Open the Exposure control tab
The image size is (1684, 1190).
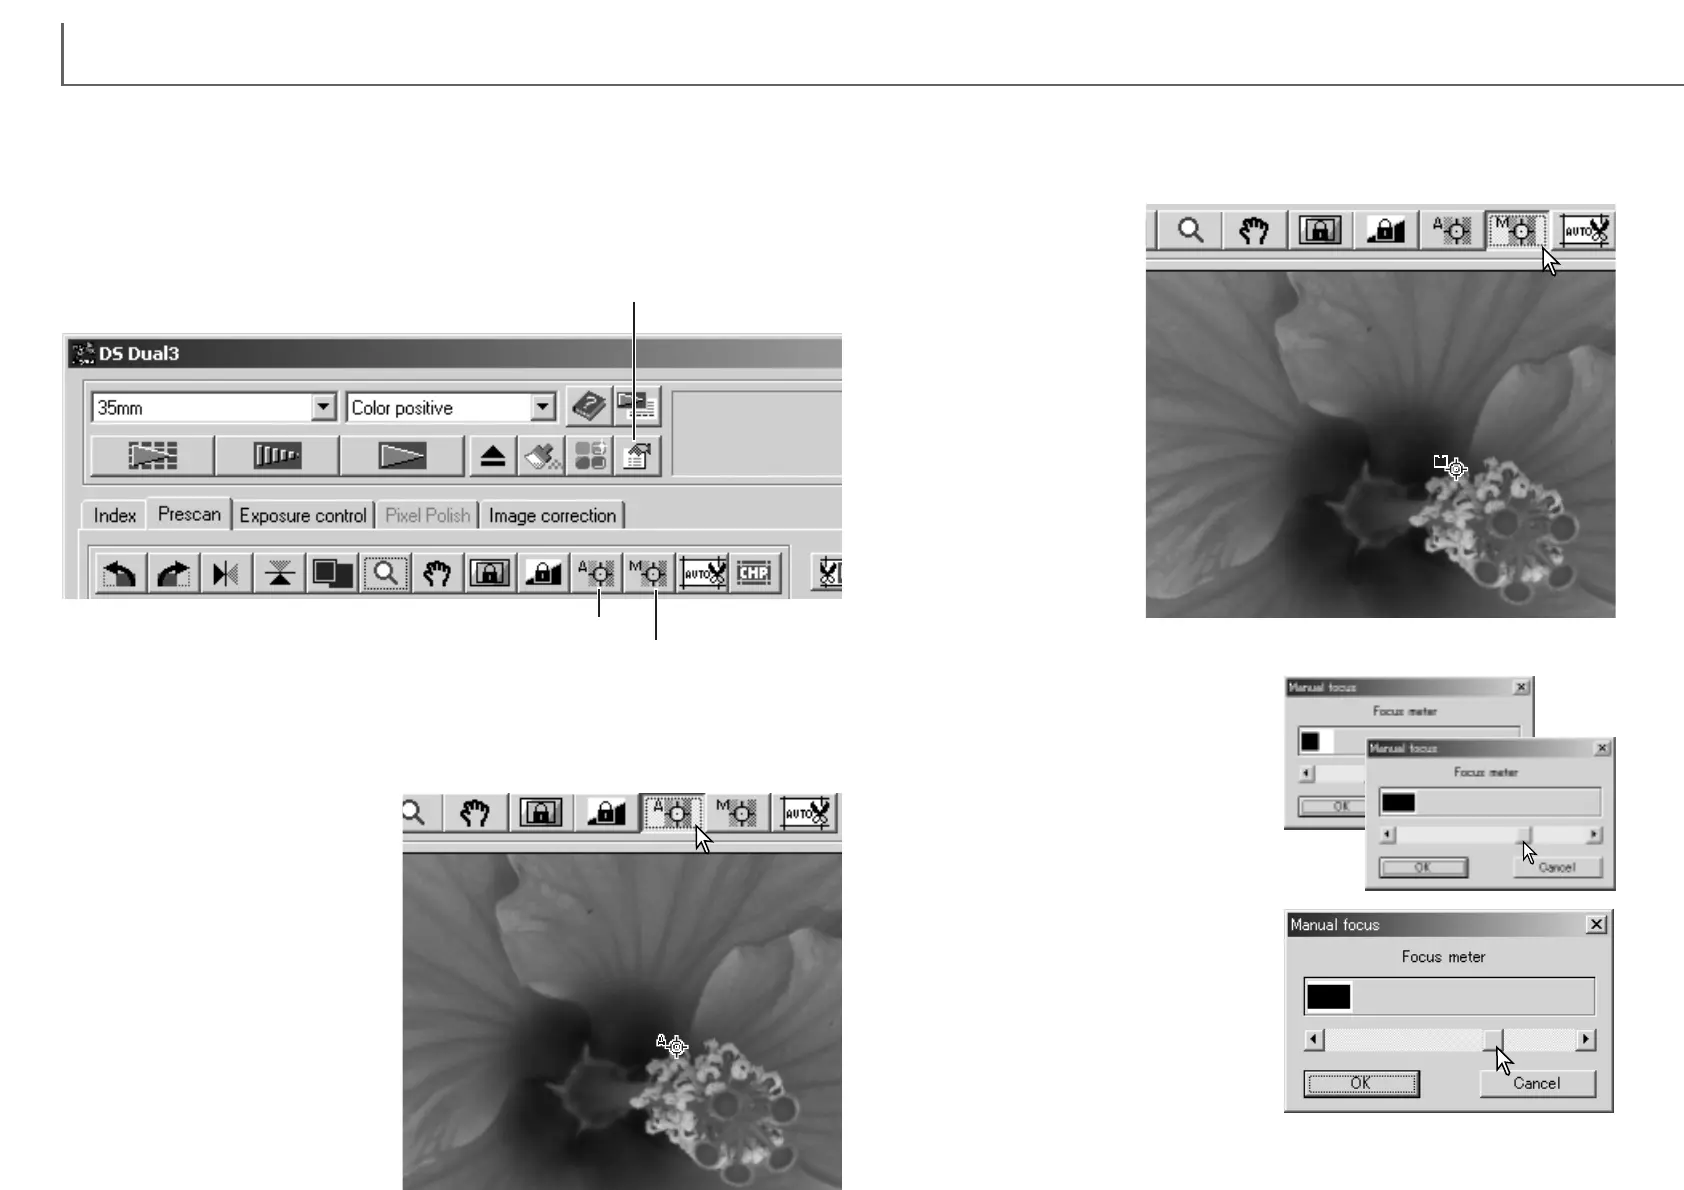[303, 515]
